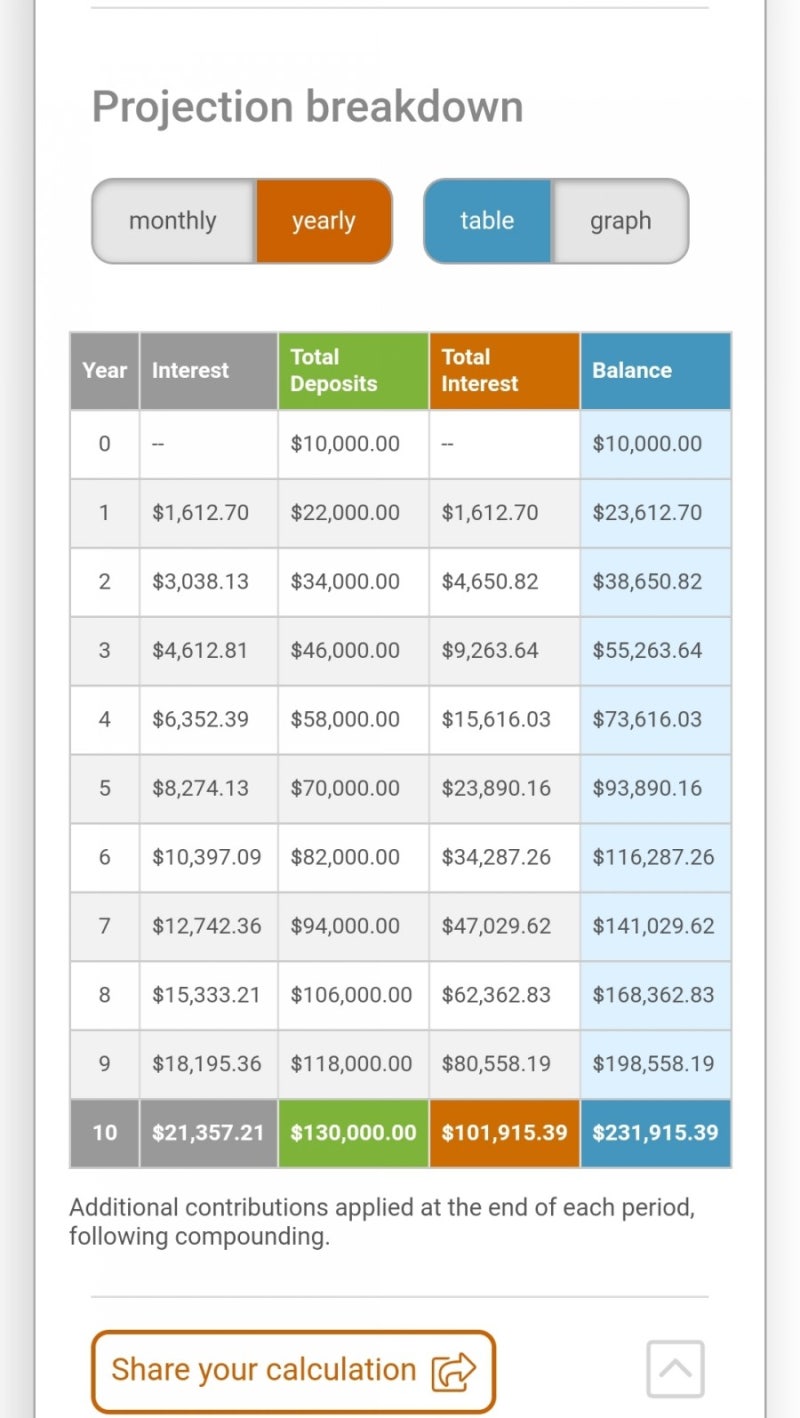
Task: Click the share arrow icon
Action: 453,1371
